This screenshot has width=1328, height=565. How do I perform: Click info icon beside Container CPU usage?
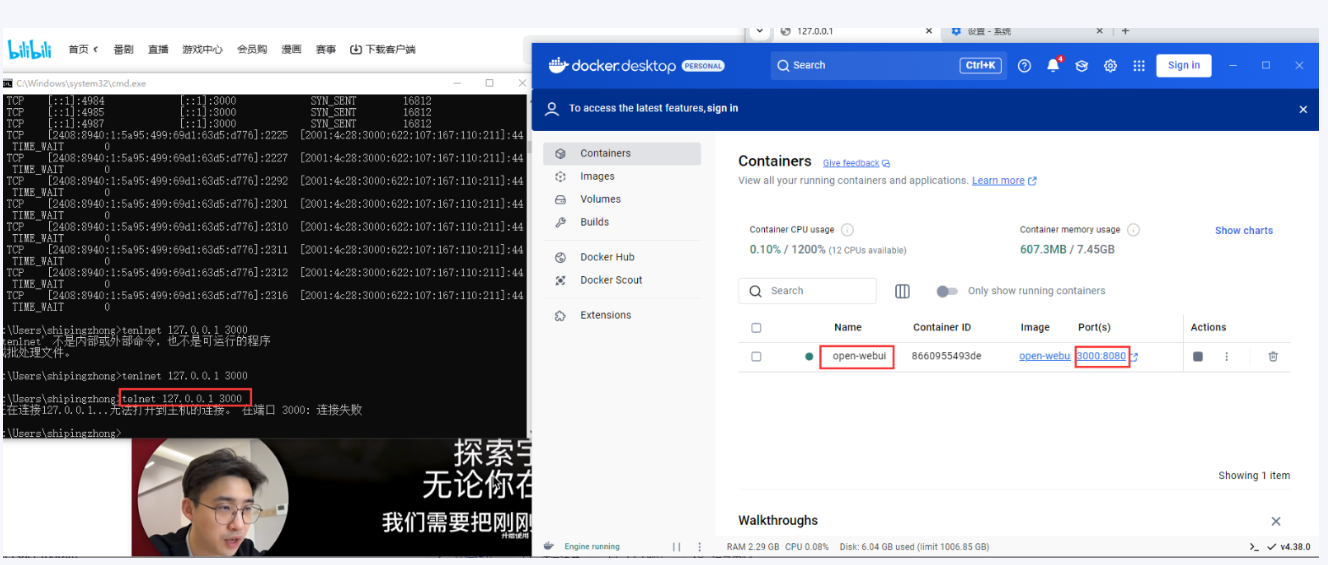(x=847, y=230)
